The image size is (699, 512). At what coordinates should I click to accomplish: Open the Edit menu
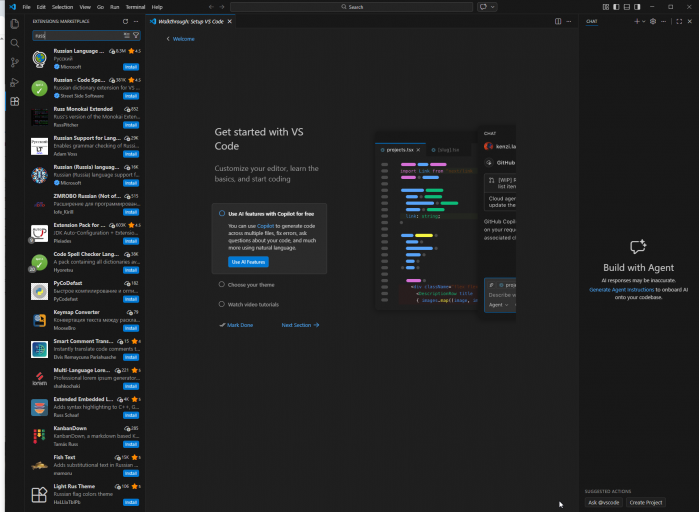tap(41, 7)
